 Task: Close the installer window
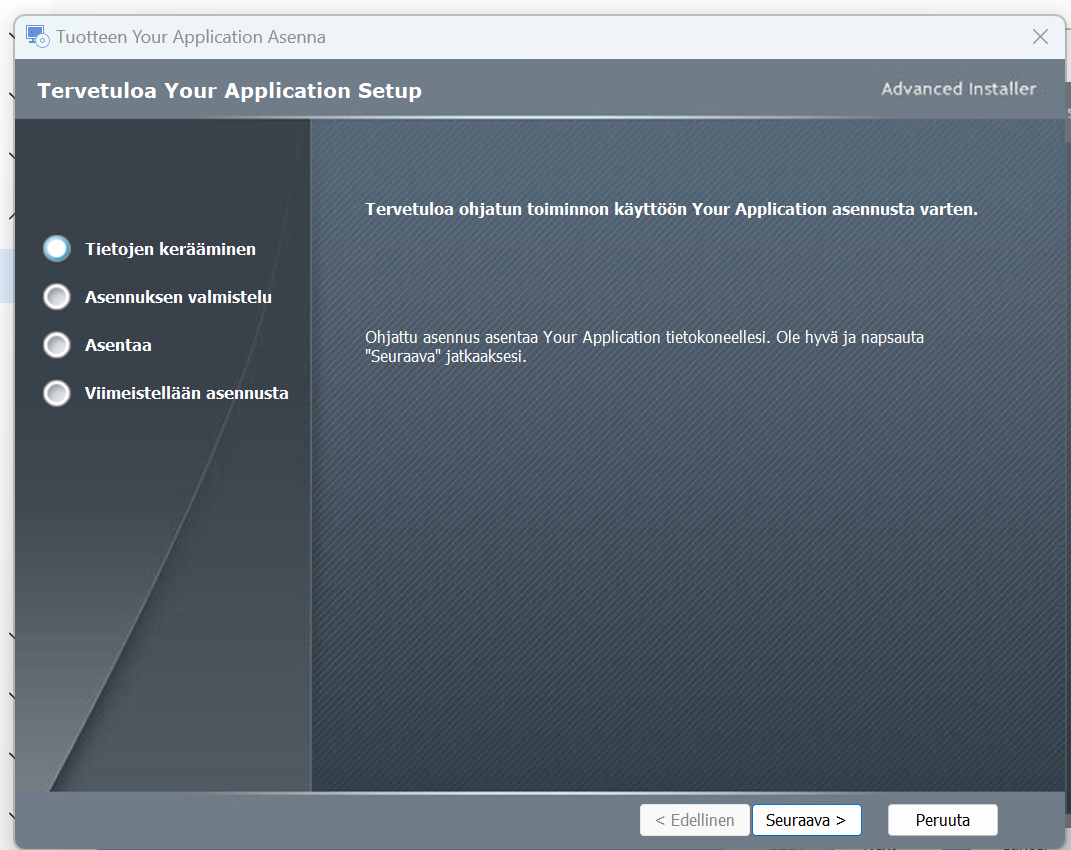[x=1040, y=37]
